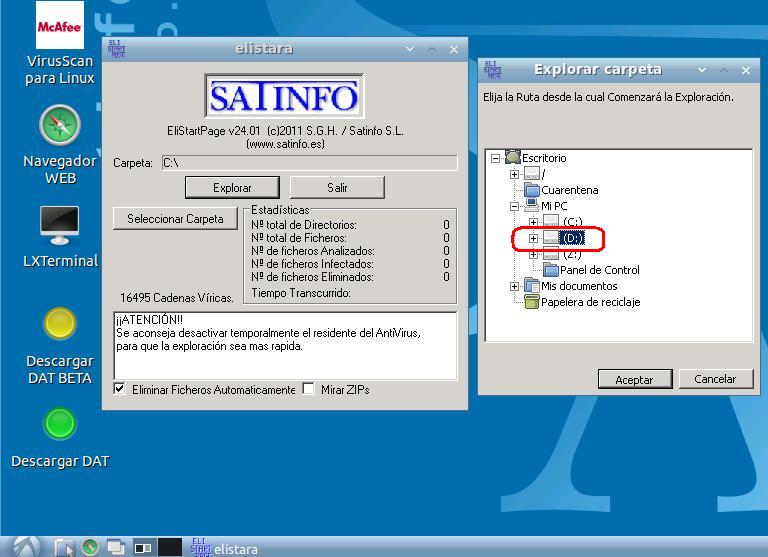Click the Explorar carpeta window title icon

492,70
